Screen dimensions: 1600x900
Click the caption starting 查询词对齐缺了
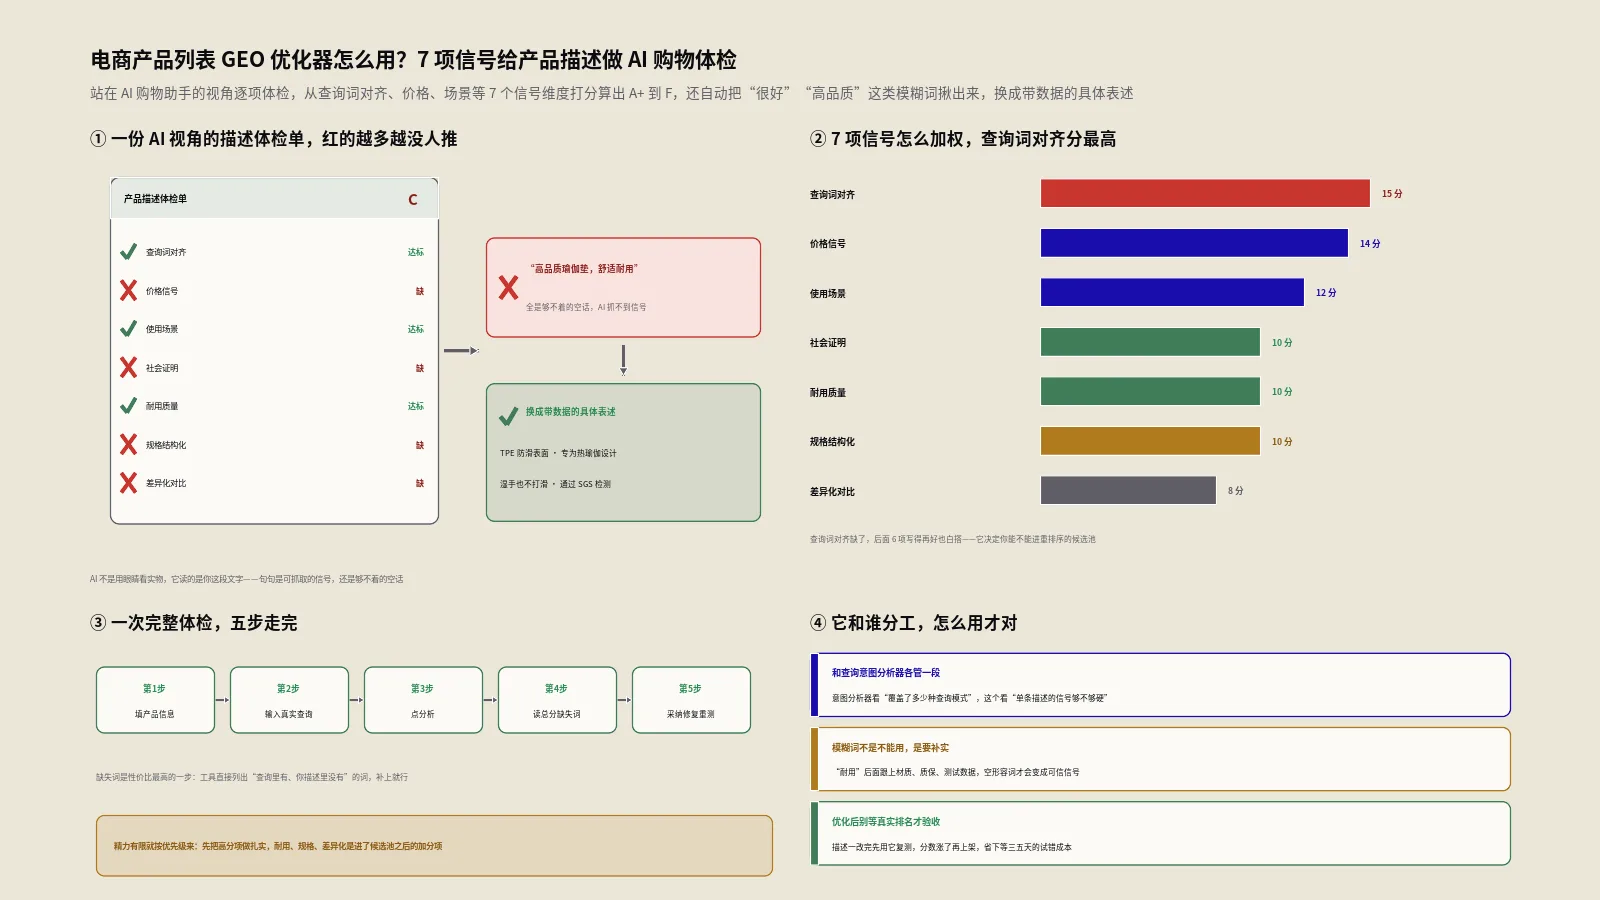(x=952, y=539)
